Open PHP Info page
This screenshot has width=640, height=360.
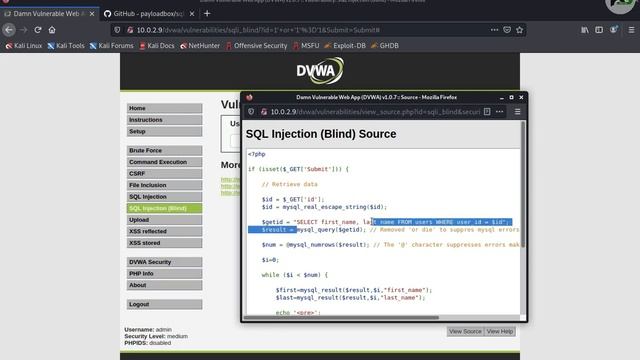tap(164, 273)
